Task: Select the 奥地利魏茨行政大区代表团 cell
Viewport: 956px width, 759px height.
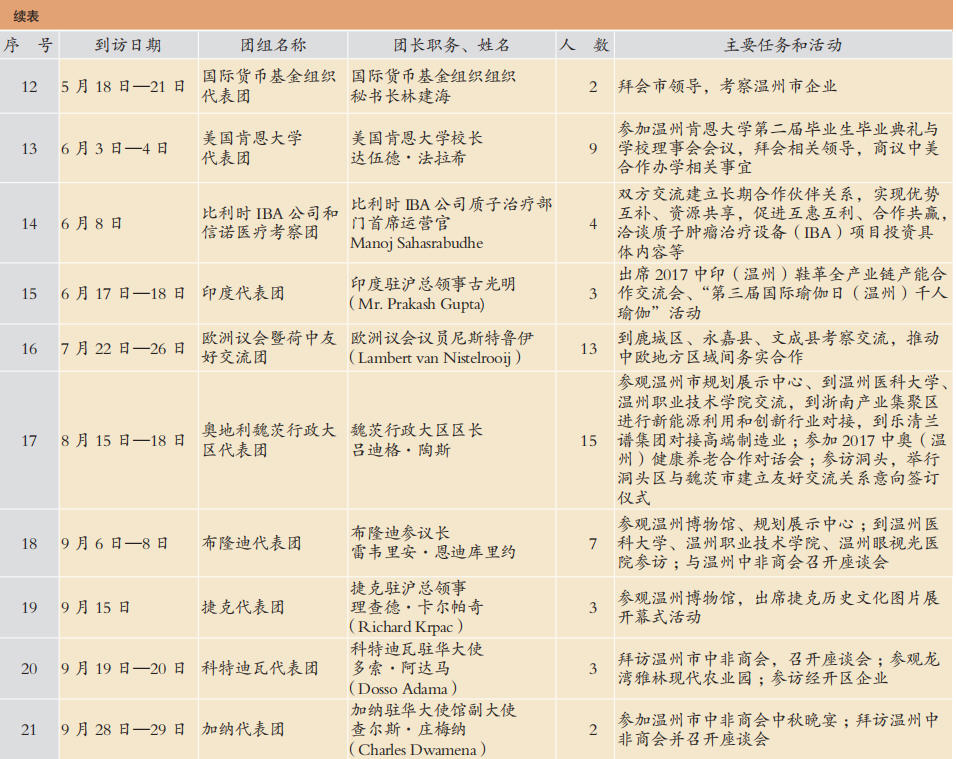Action: click(x=272, y=441)
